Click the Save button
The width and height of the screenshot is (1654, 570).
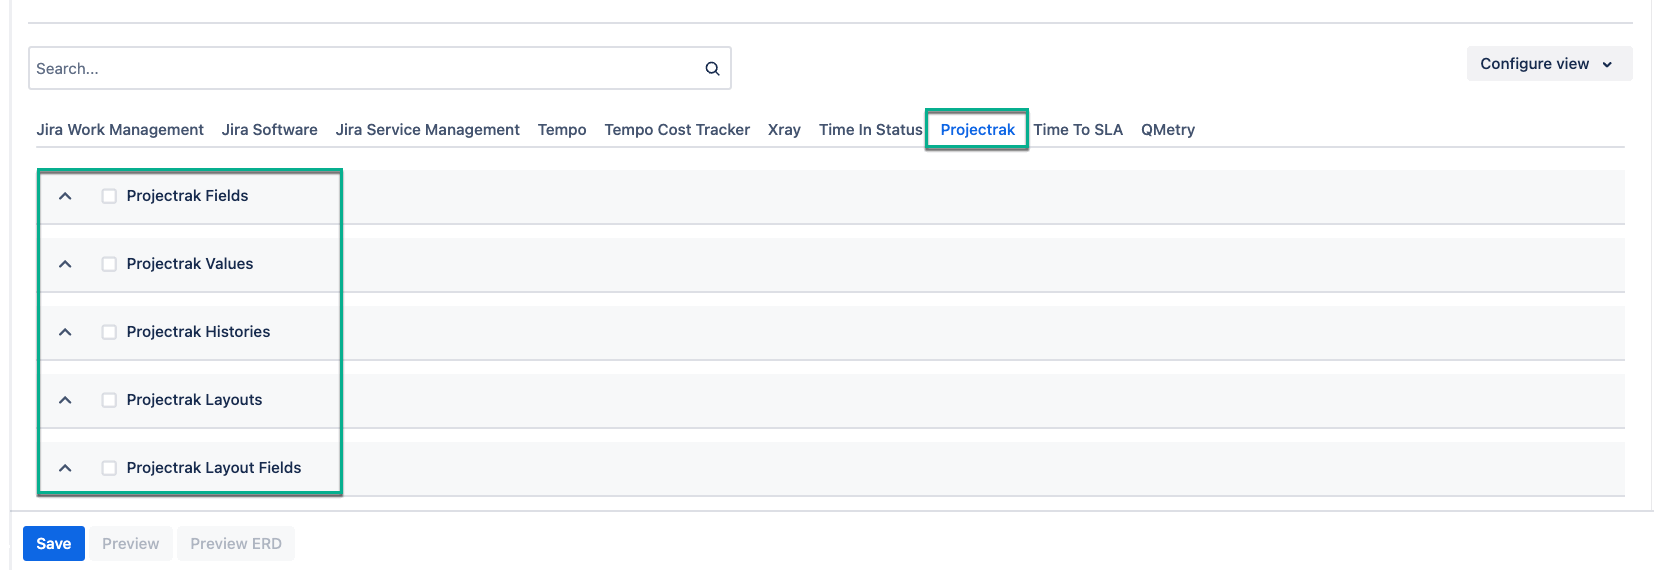(54, 544)
